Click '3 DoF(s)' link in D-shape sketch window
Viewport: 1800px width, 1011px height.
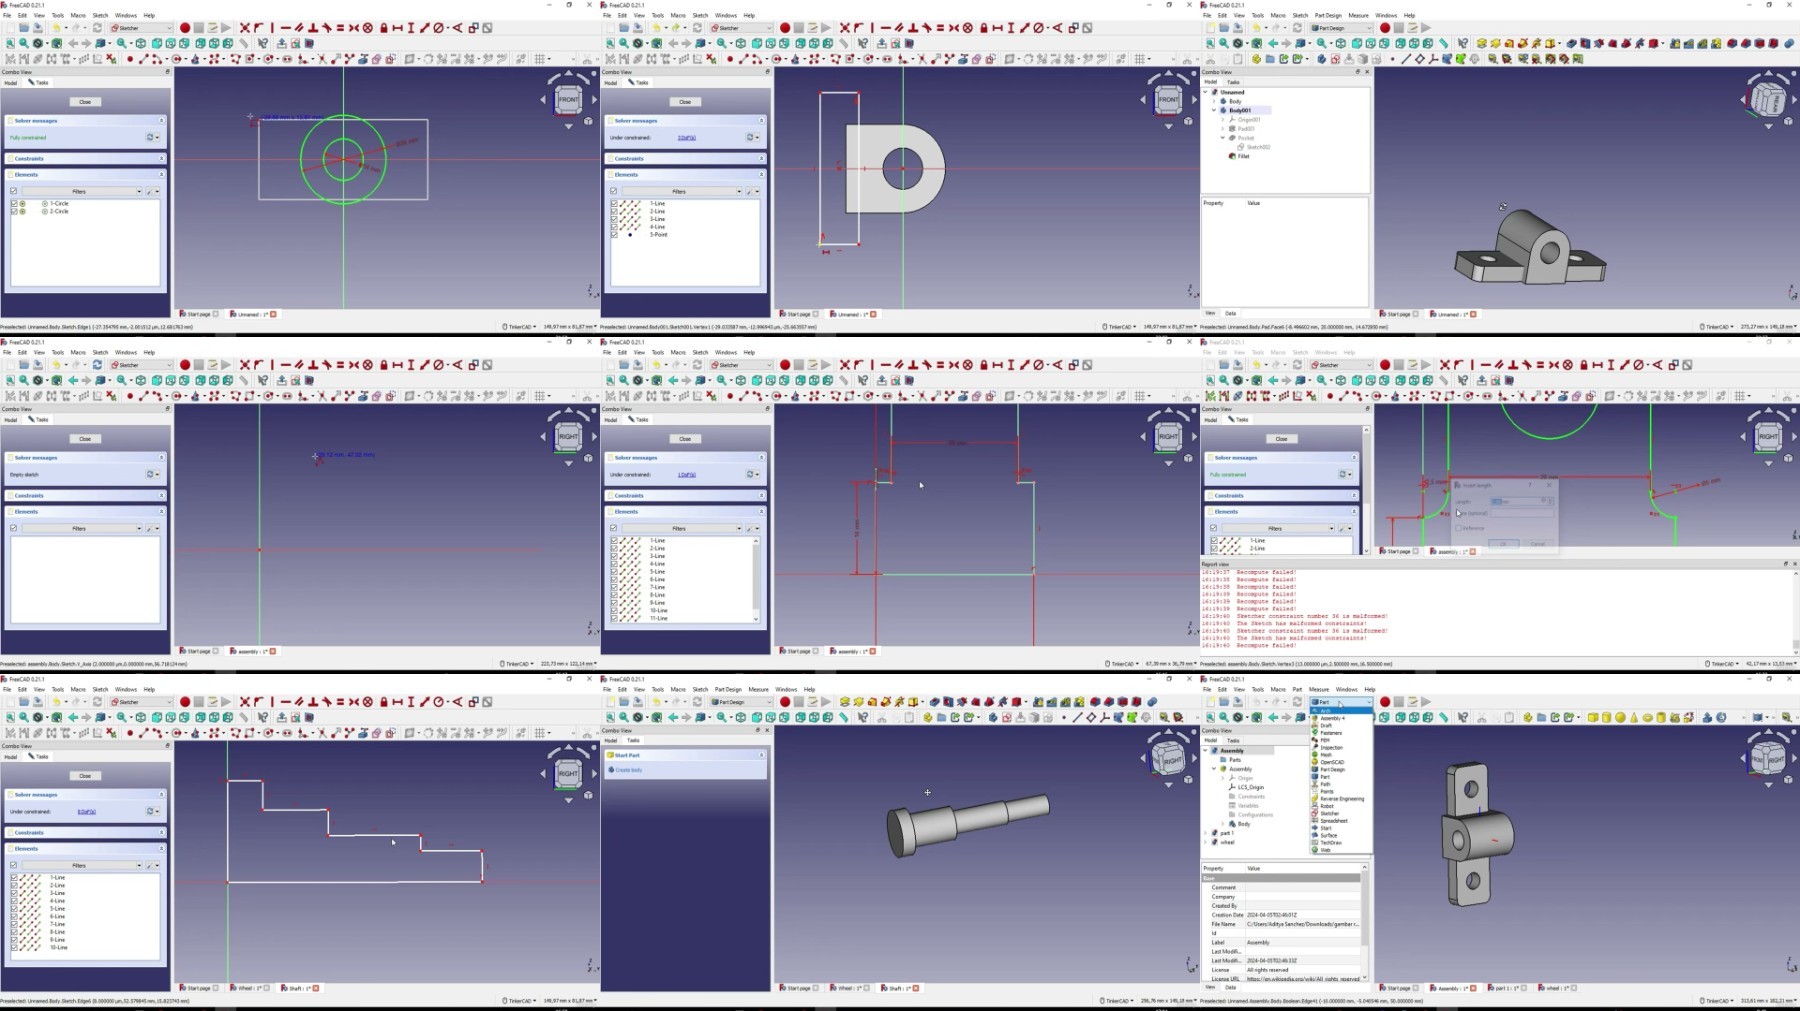click(x=686, y=137)
